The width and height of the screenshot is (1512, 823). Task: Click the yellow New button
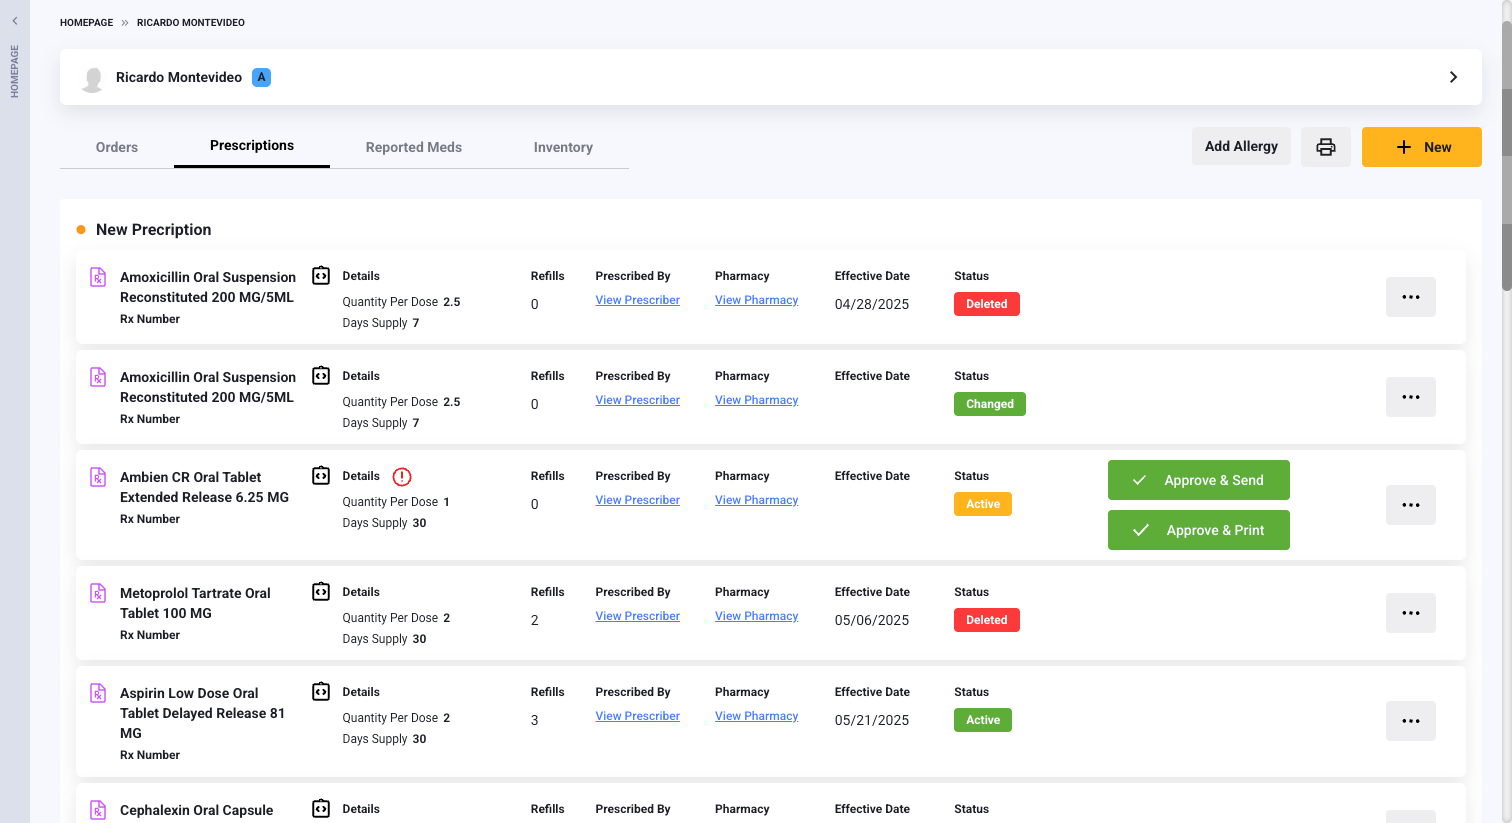pos(1421,147)
